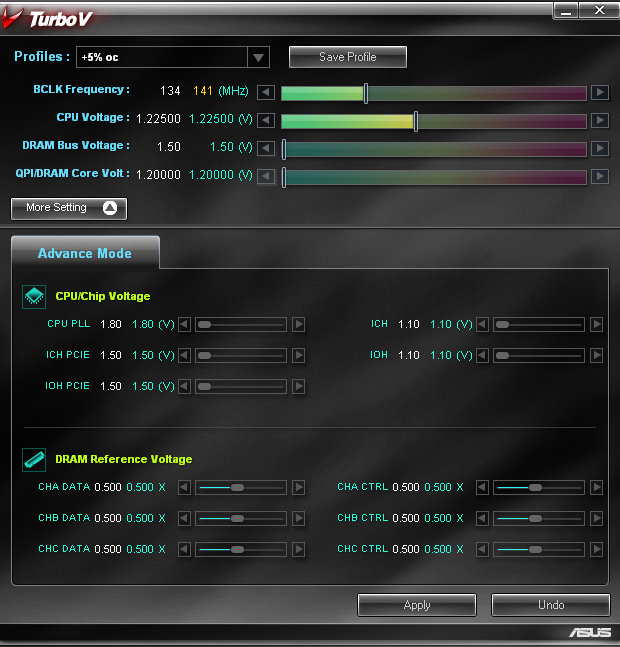
Task: Click the CHB DATA decrease arrow
Action: [184, 518]
